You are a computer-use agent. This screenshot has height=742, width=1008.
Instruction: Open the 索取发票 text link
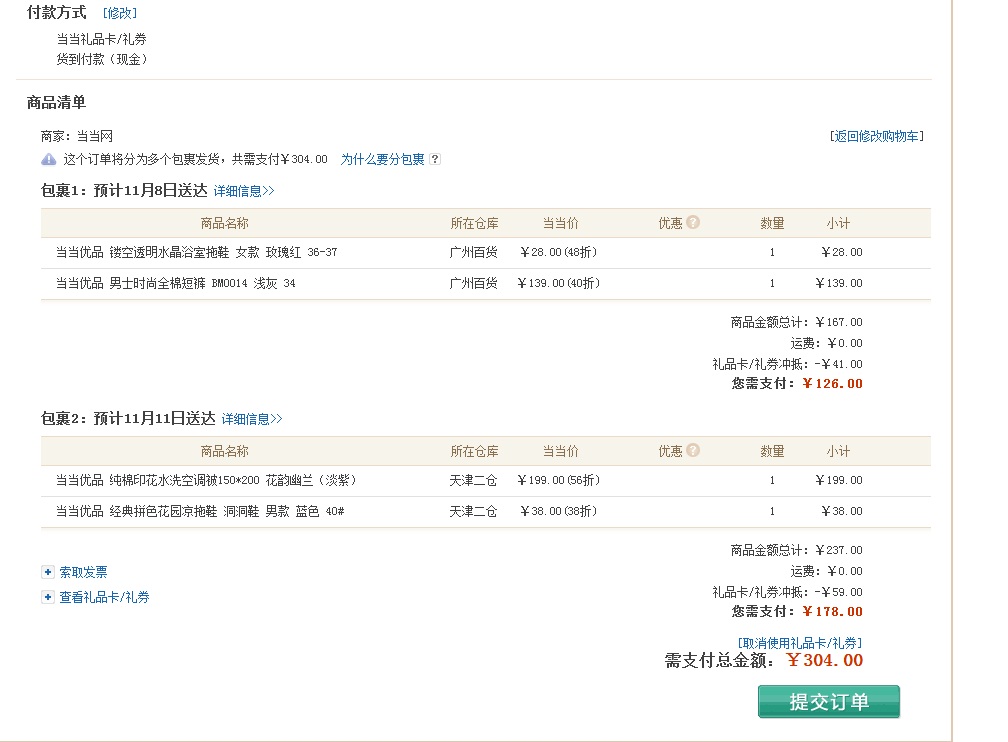pos(83,572)
